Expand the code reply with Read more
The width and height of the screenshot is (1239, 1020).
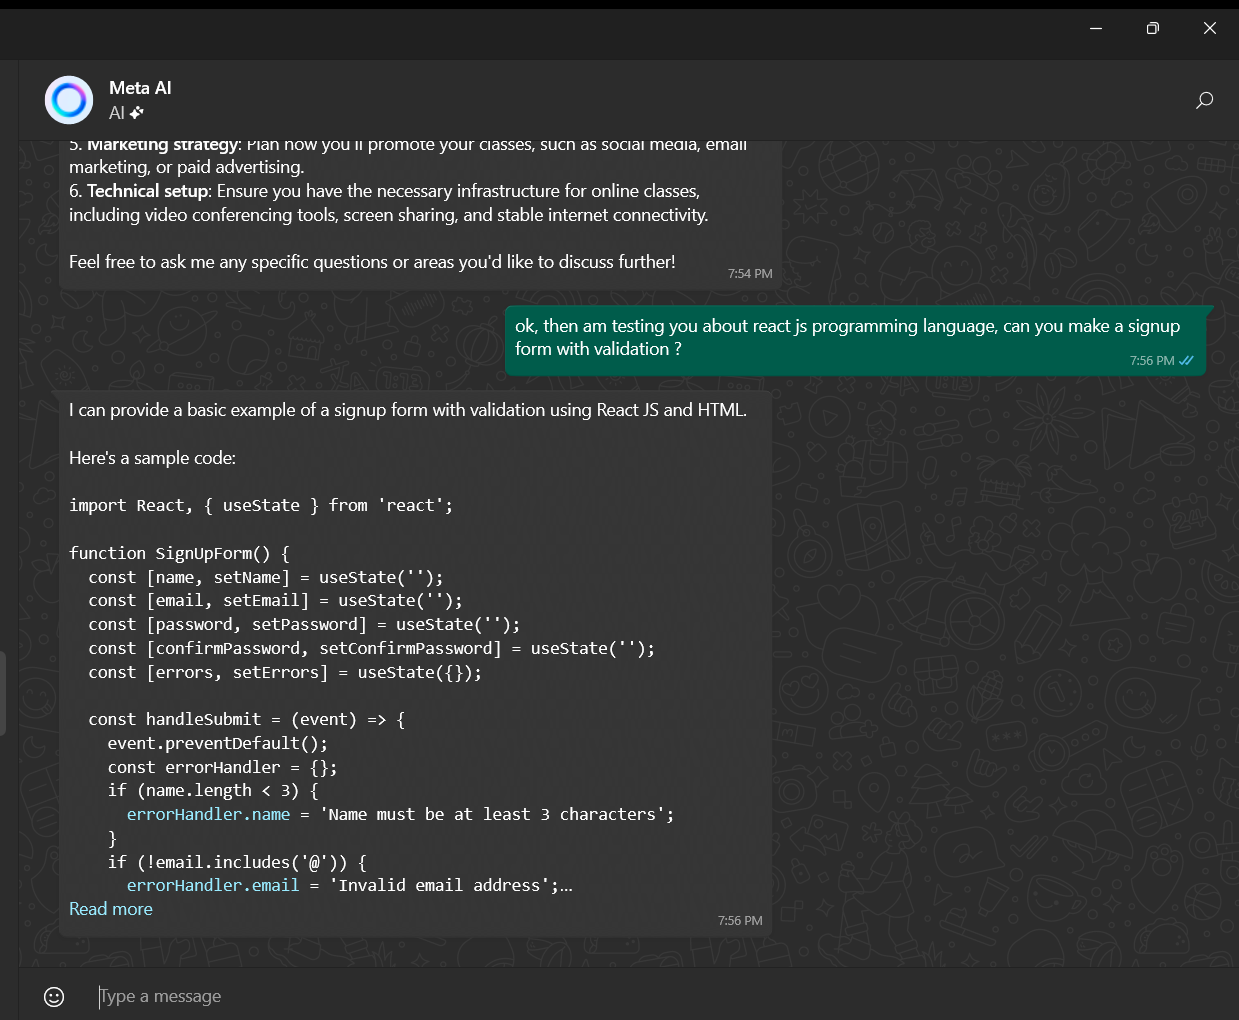[111, 909]
